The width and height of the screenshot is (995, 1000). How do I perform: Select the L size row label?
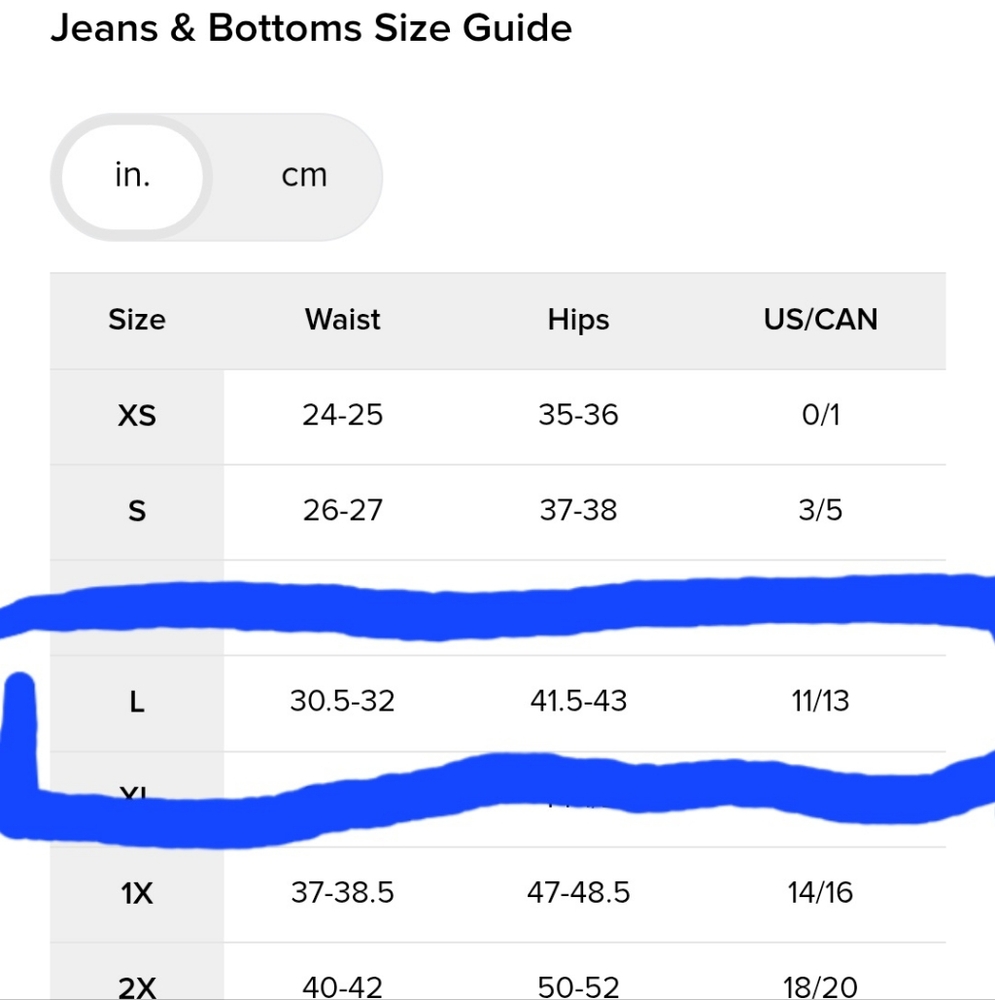tap(137, 702)
